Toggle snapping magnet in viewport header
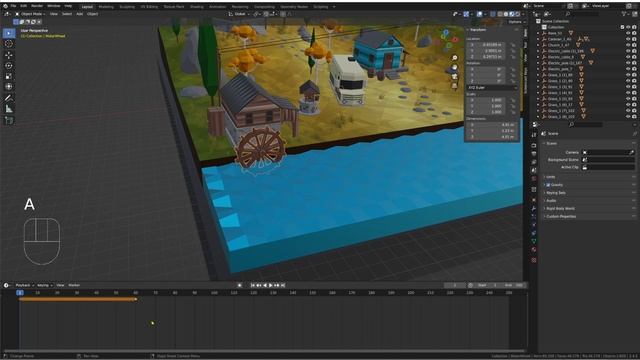Viewport: 640px width, 360px height. point(266,14)
